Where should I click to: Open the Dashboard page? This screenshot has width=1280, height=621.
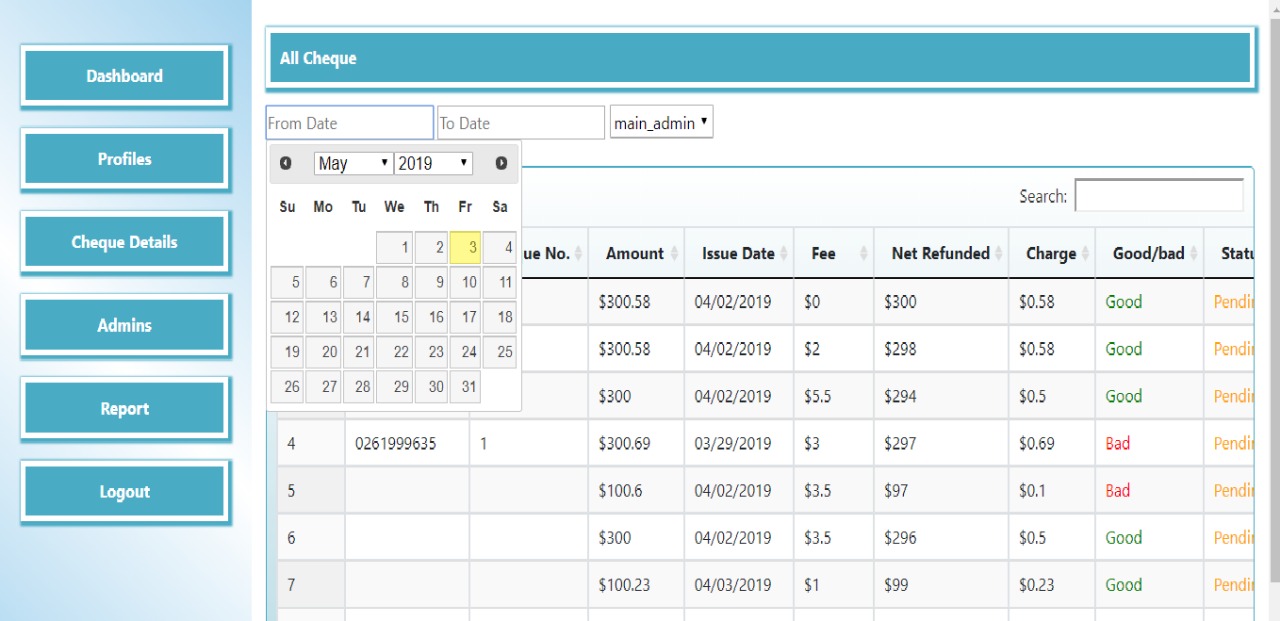pos(124,76)
